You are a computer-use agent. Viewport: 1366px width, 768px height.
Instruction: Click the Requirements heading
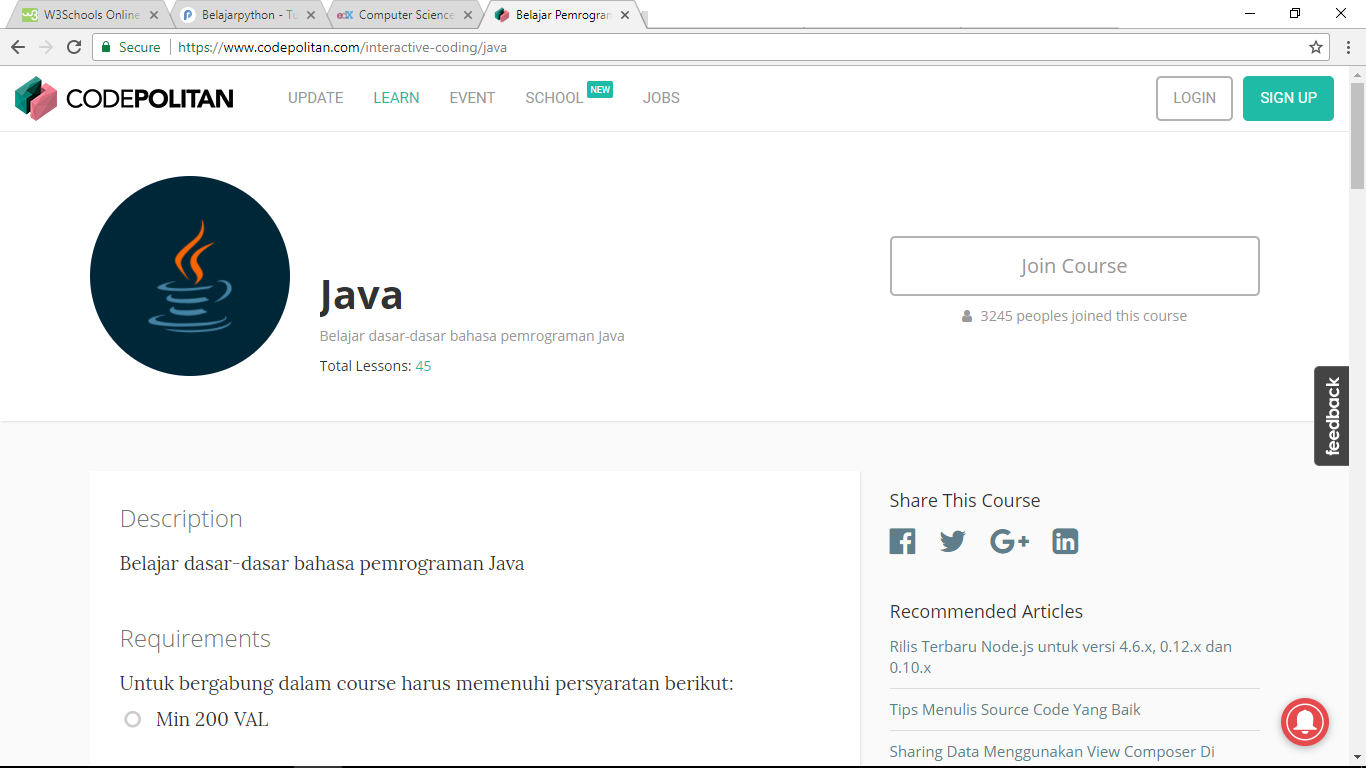[x=195, y=639]
